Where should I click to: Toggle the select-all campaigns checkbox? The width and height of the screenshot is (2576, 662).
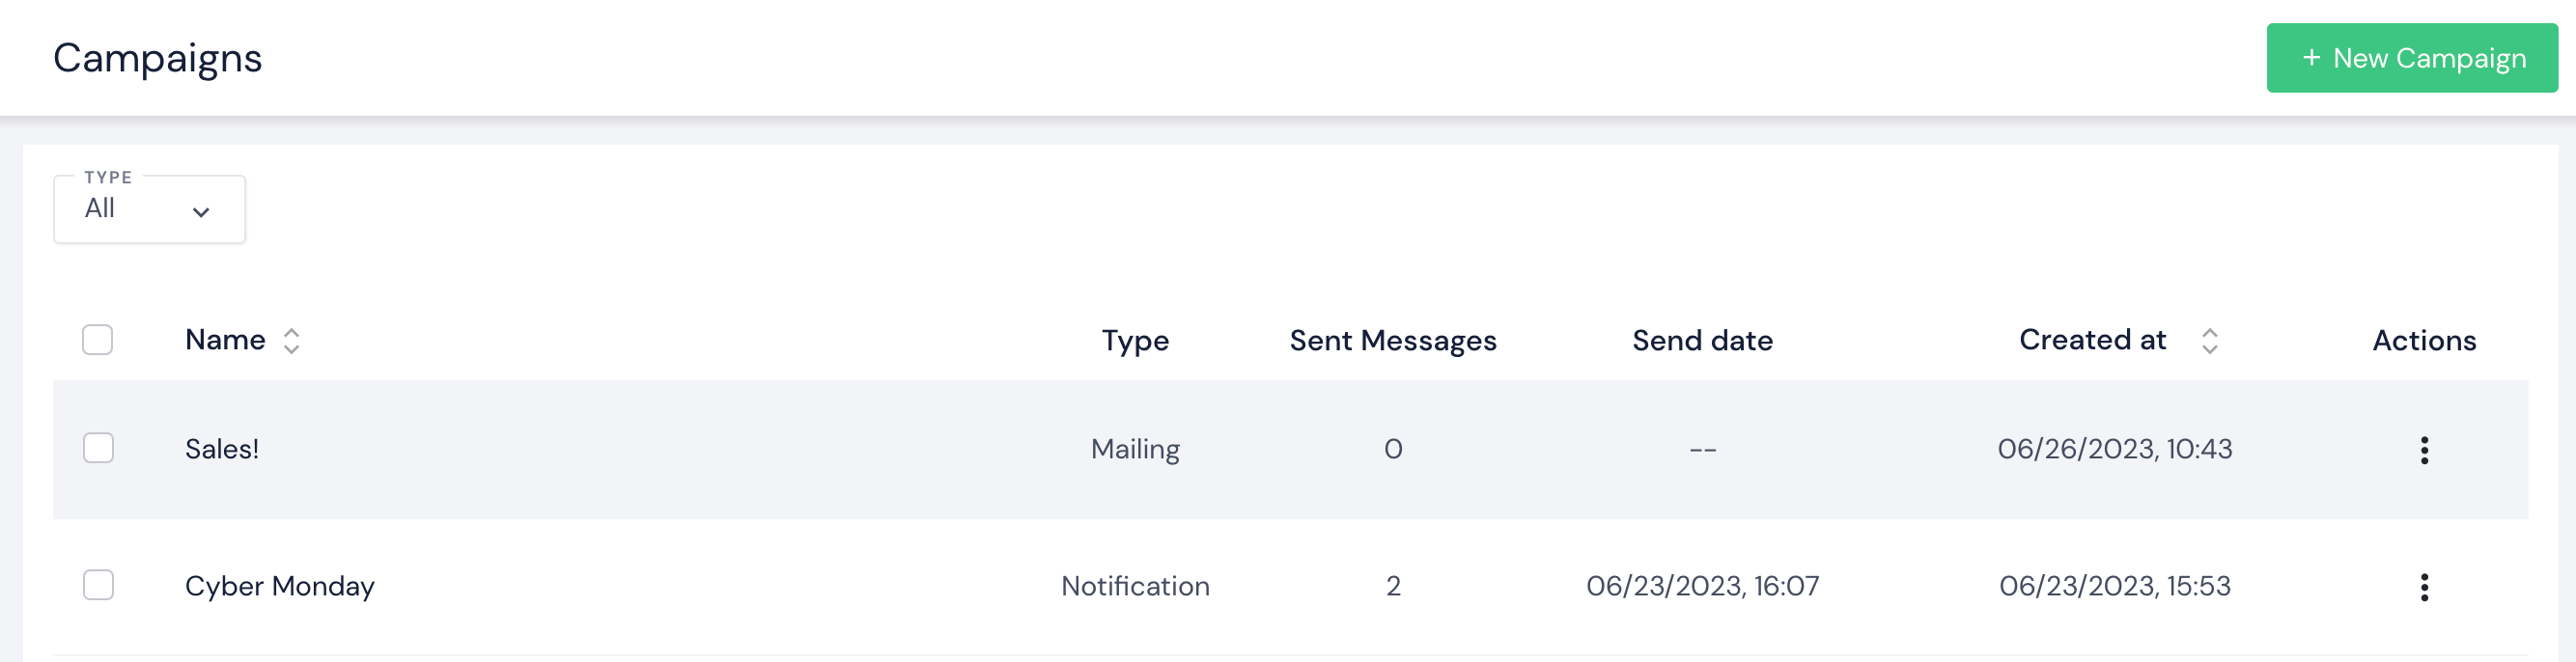click(x=97, y=340)
